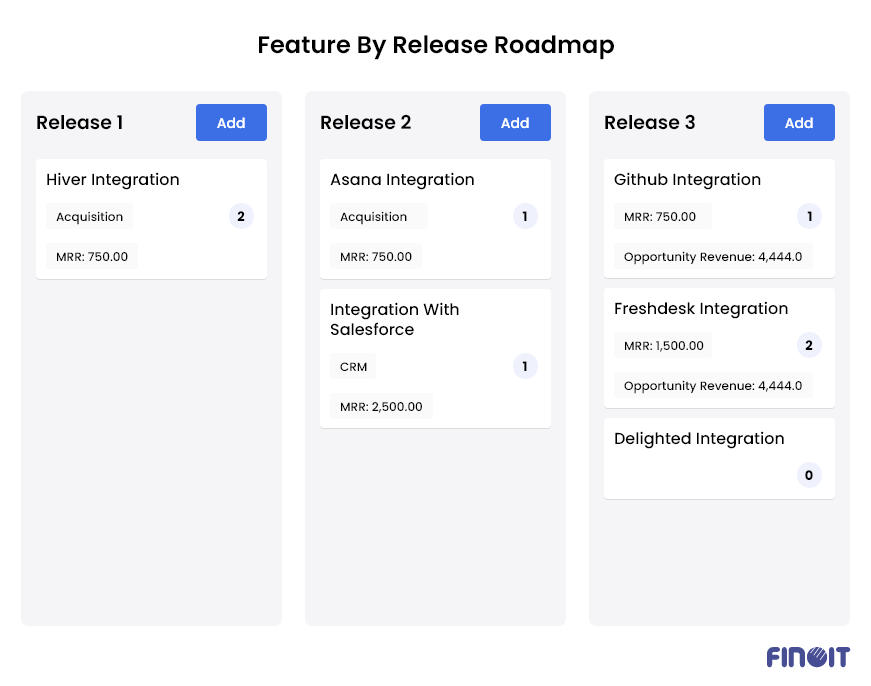
Task: Click the Release 3 column header
Action: 650,122
